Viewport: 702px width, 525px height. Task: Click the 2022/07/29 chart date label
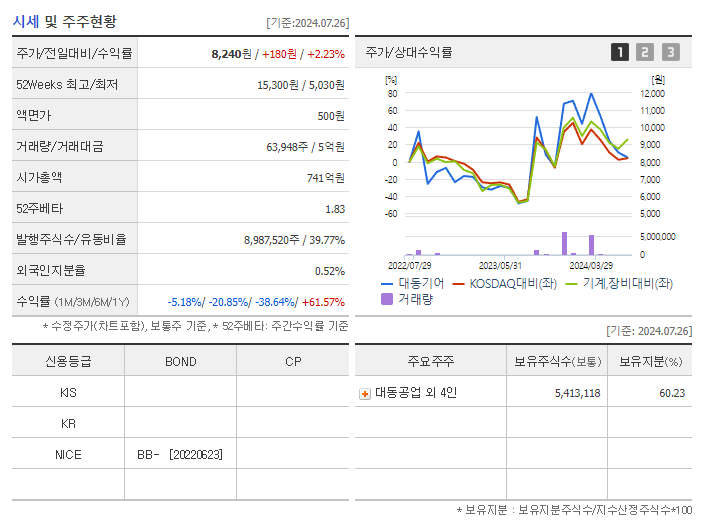point(409,266)
